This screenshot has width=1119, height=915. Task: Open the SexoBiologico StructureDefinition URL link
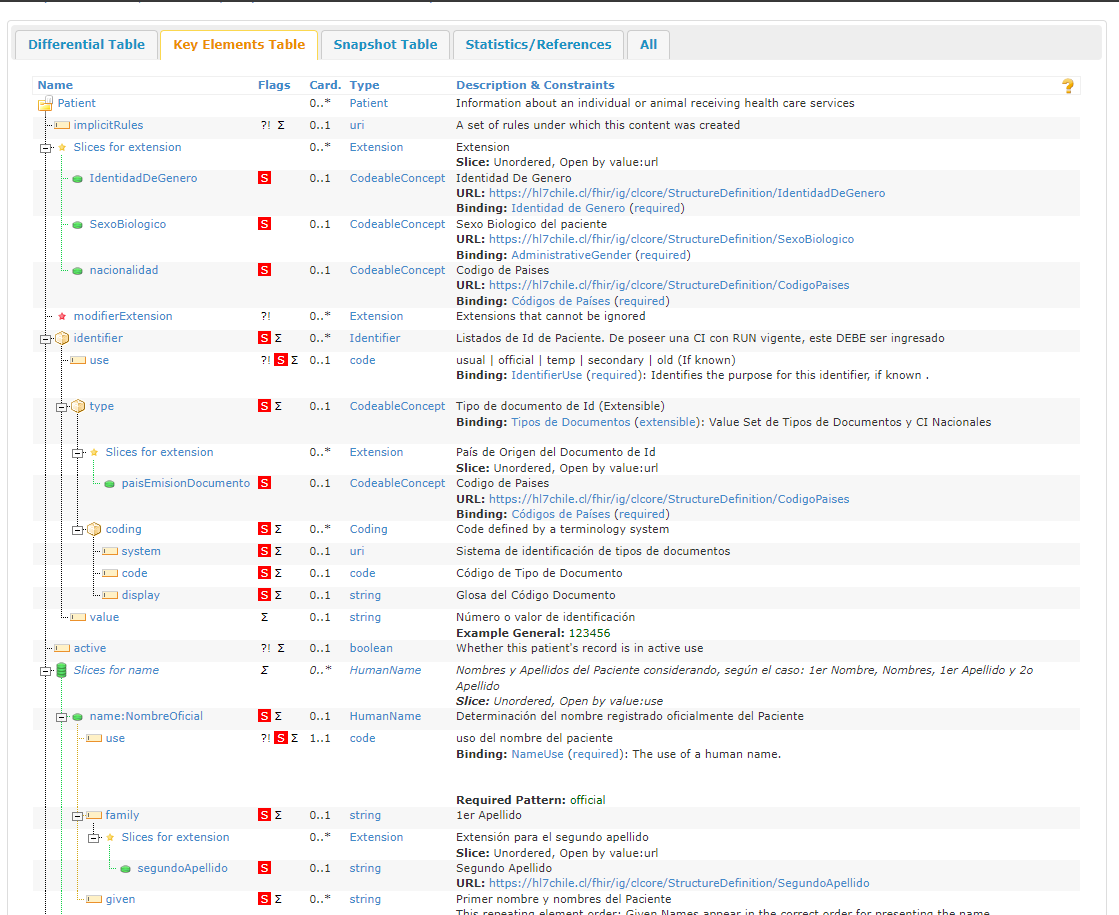[x=671, y=240]
